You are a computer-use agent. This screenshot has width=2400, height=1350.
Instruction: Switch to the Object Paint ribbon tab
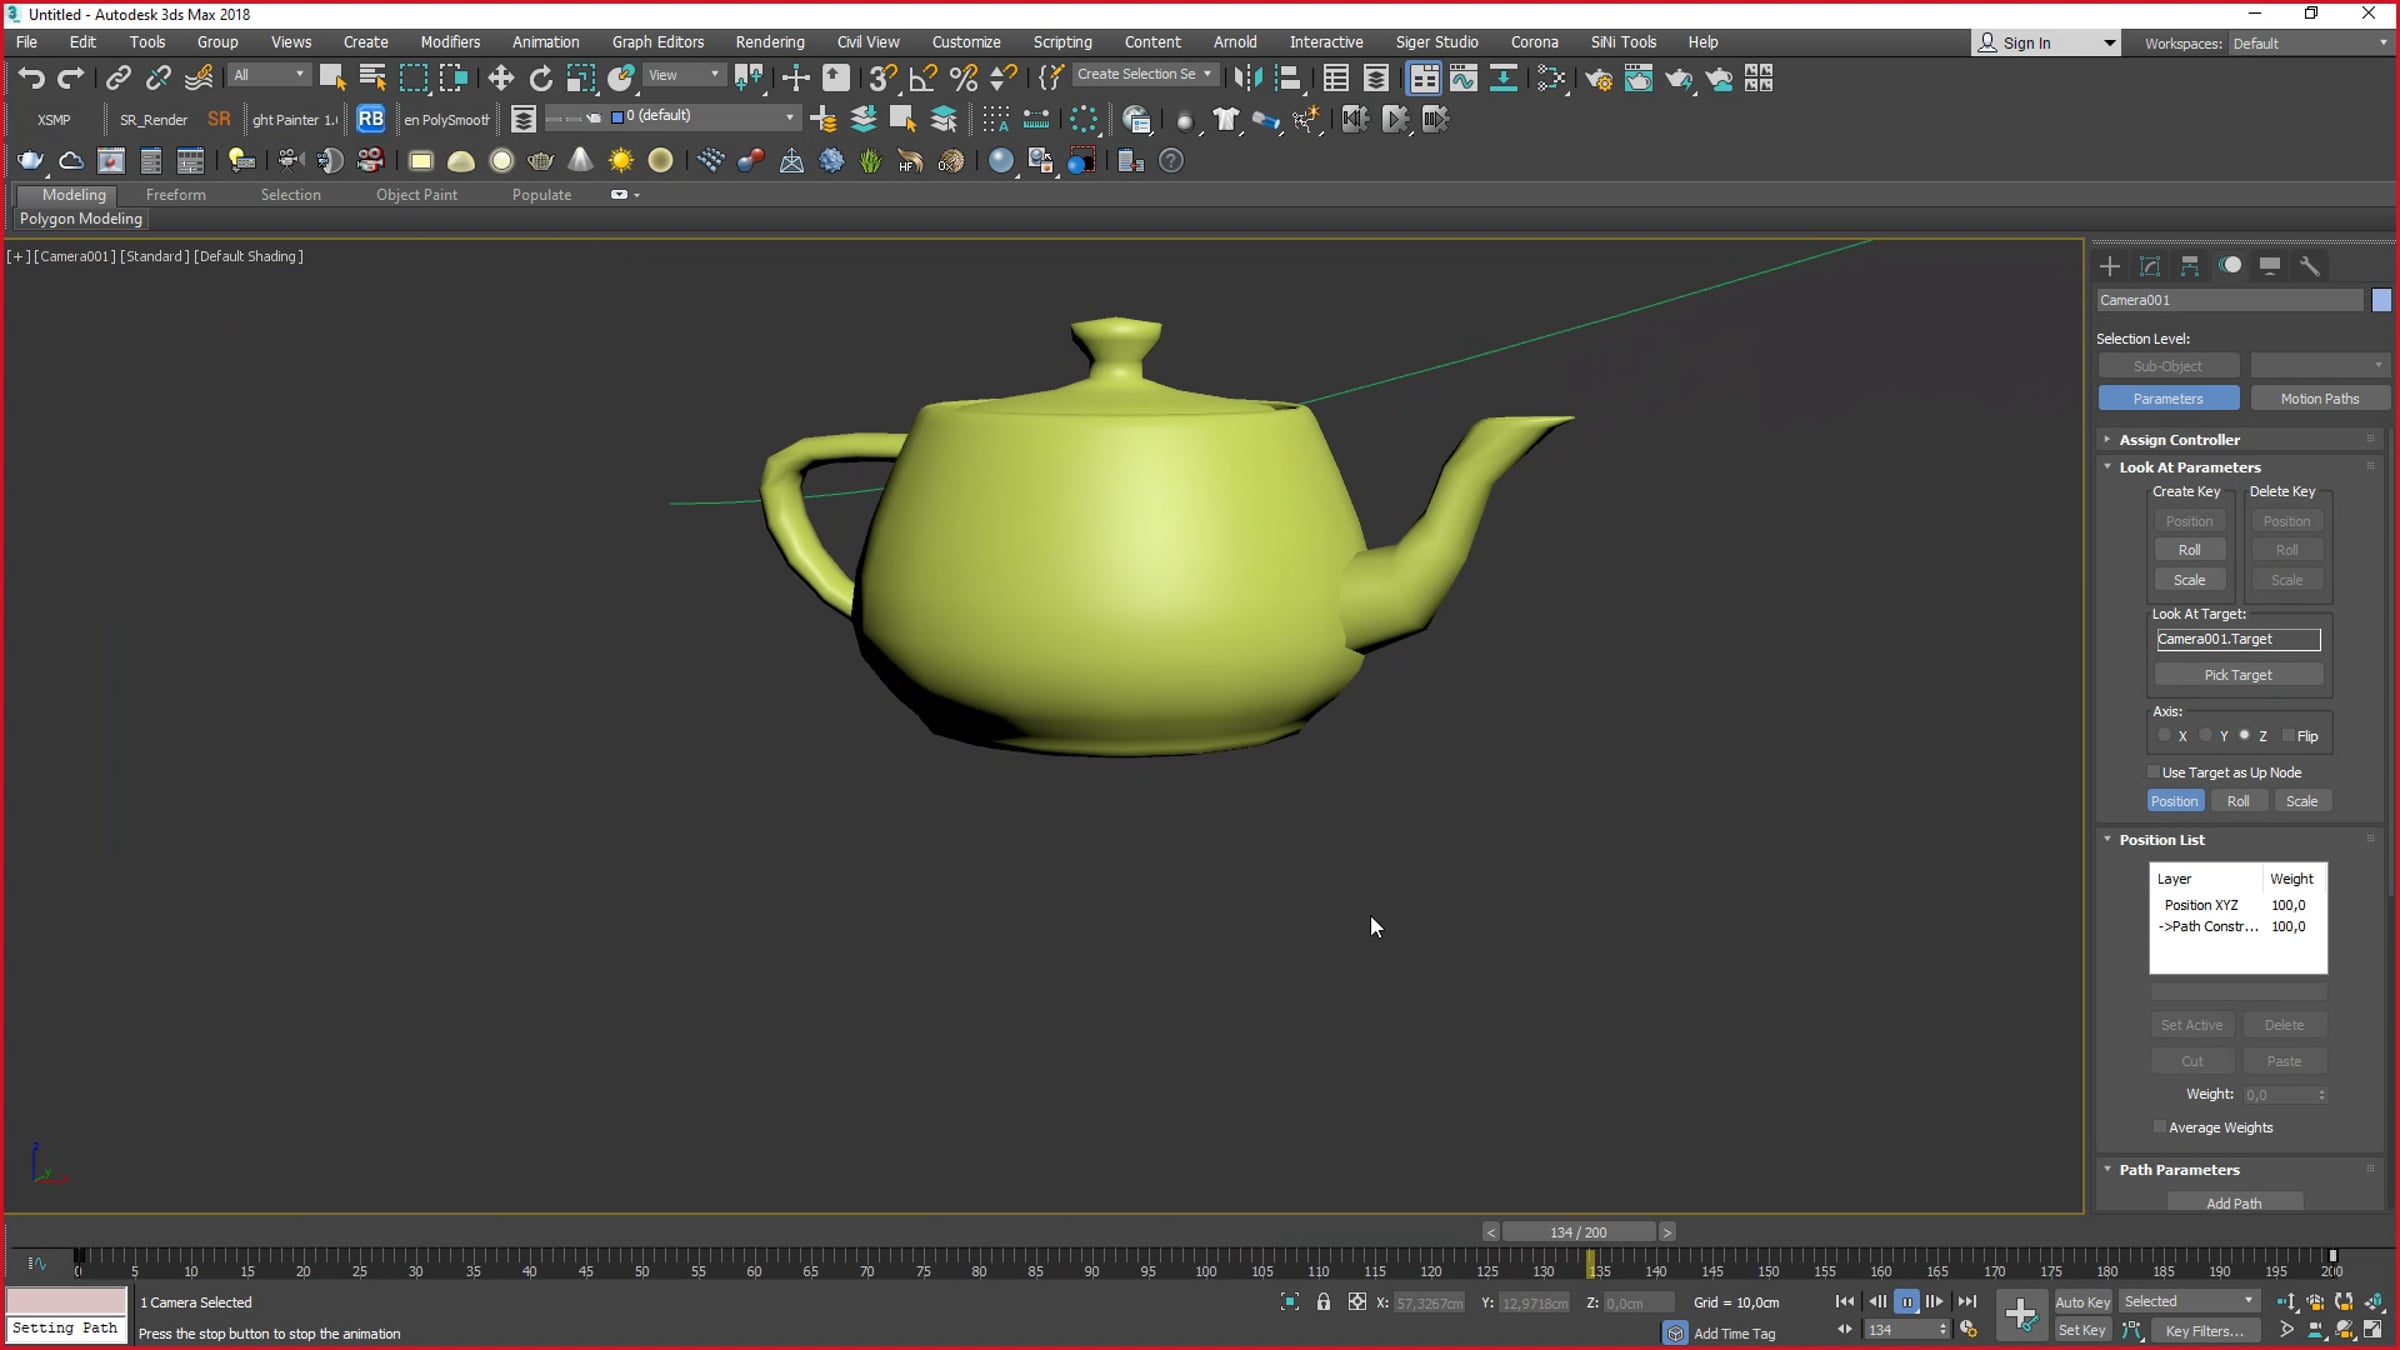point(417,195)
